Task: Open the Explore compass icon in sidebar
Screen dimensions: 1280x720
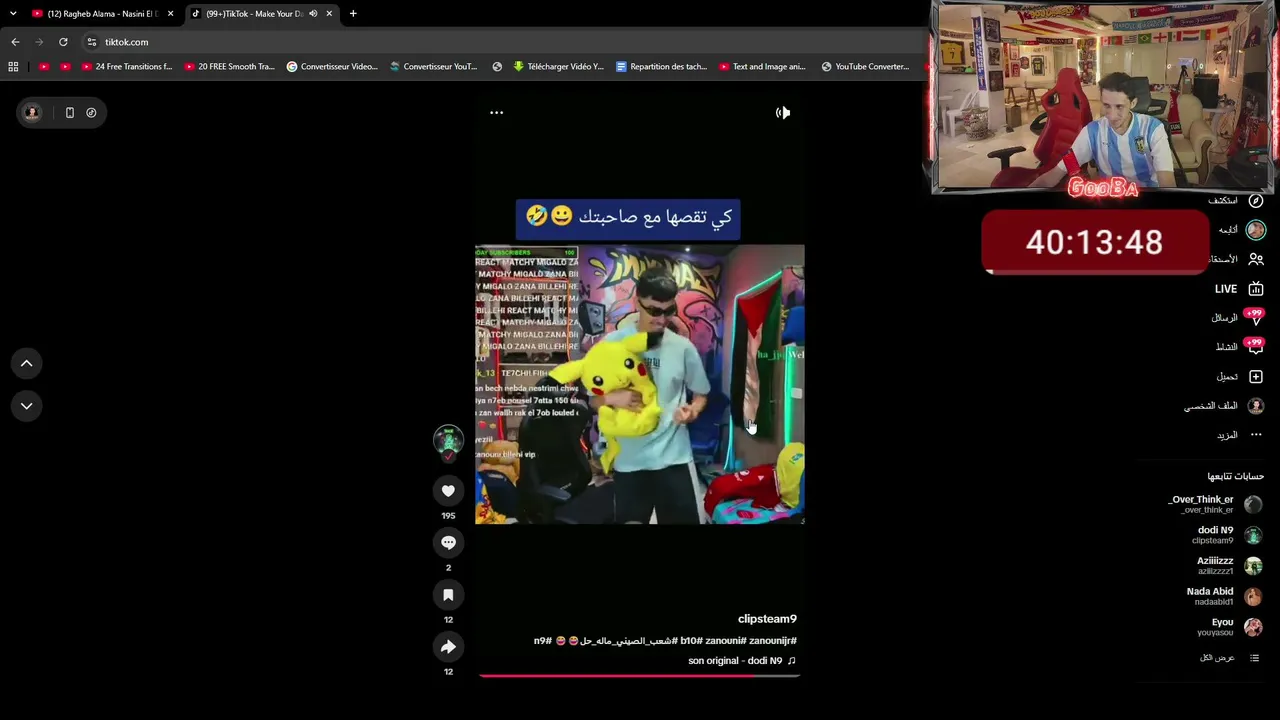Action: point(1256,201)
